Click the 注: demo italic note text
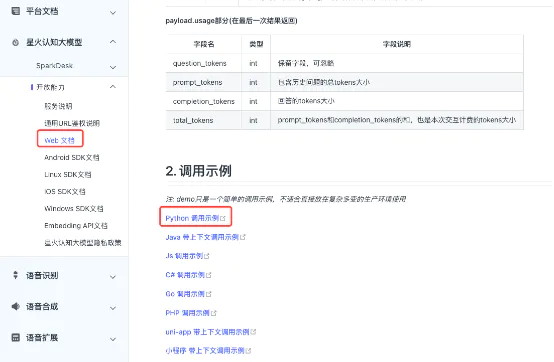Screen dimensions: 554x362 (285, 199)
